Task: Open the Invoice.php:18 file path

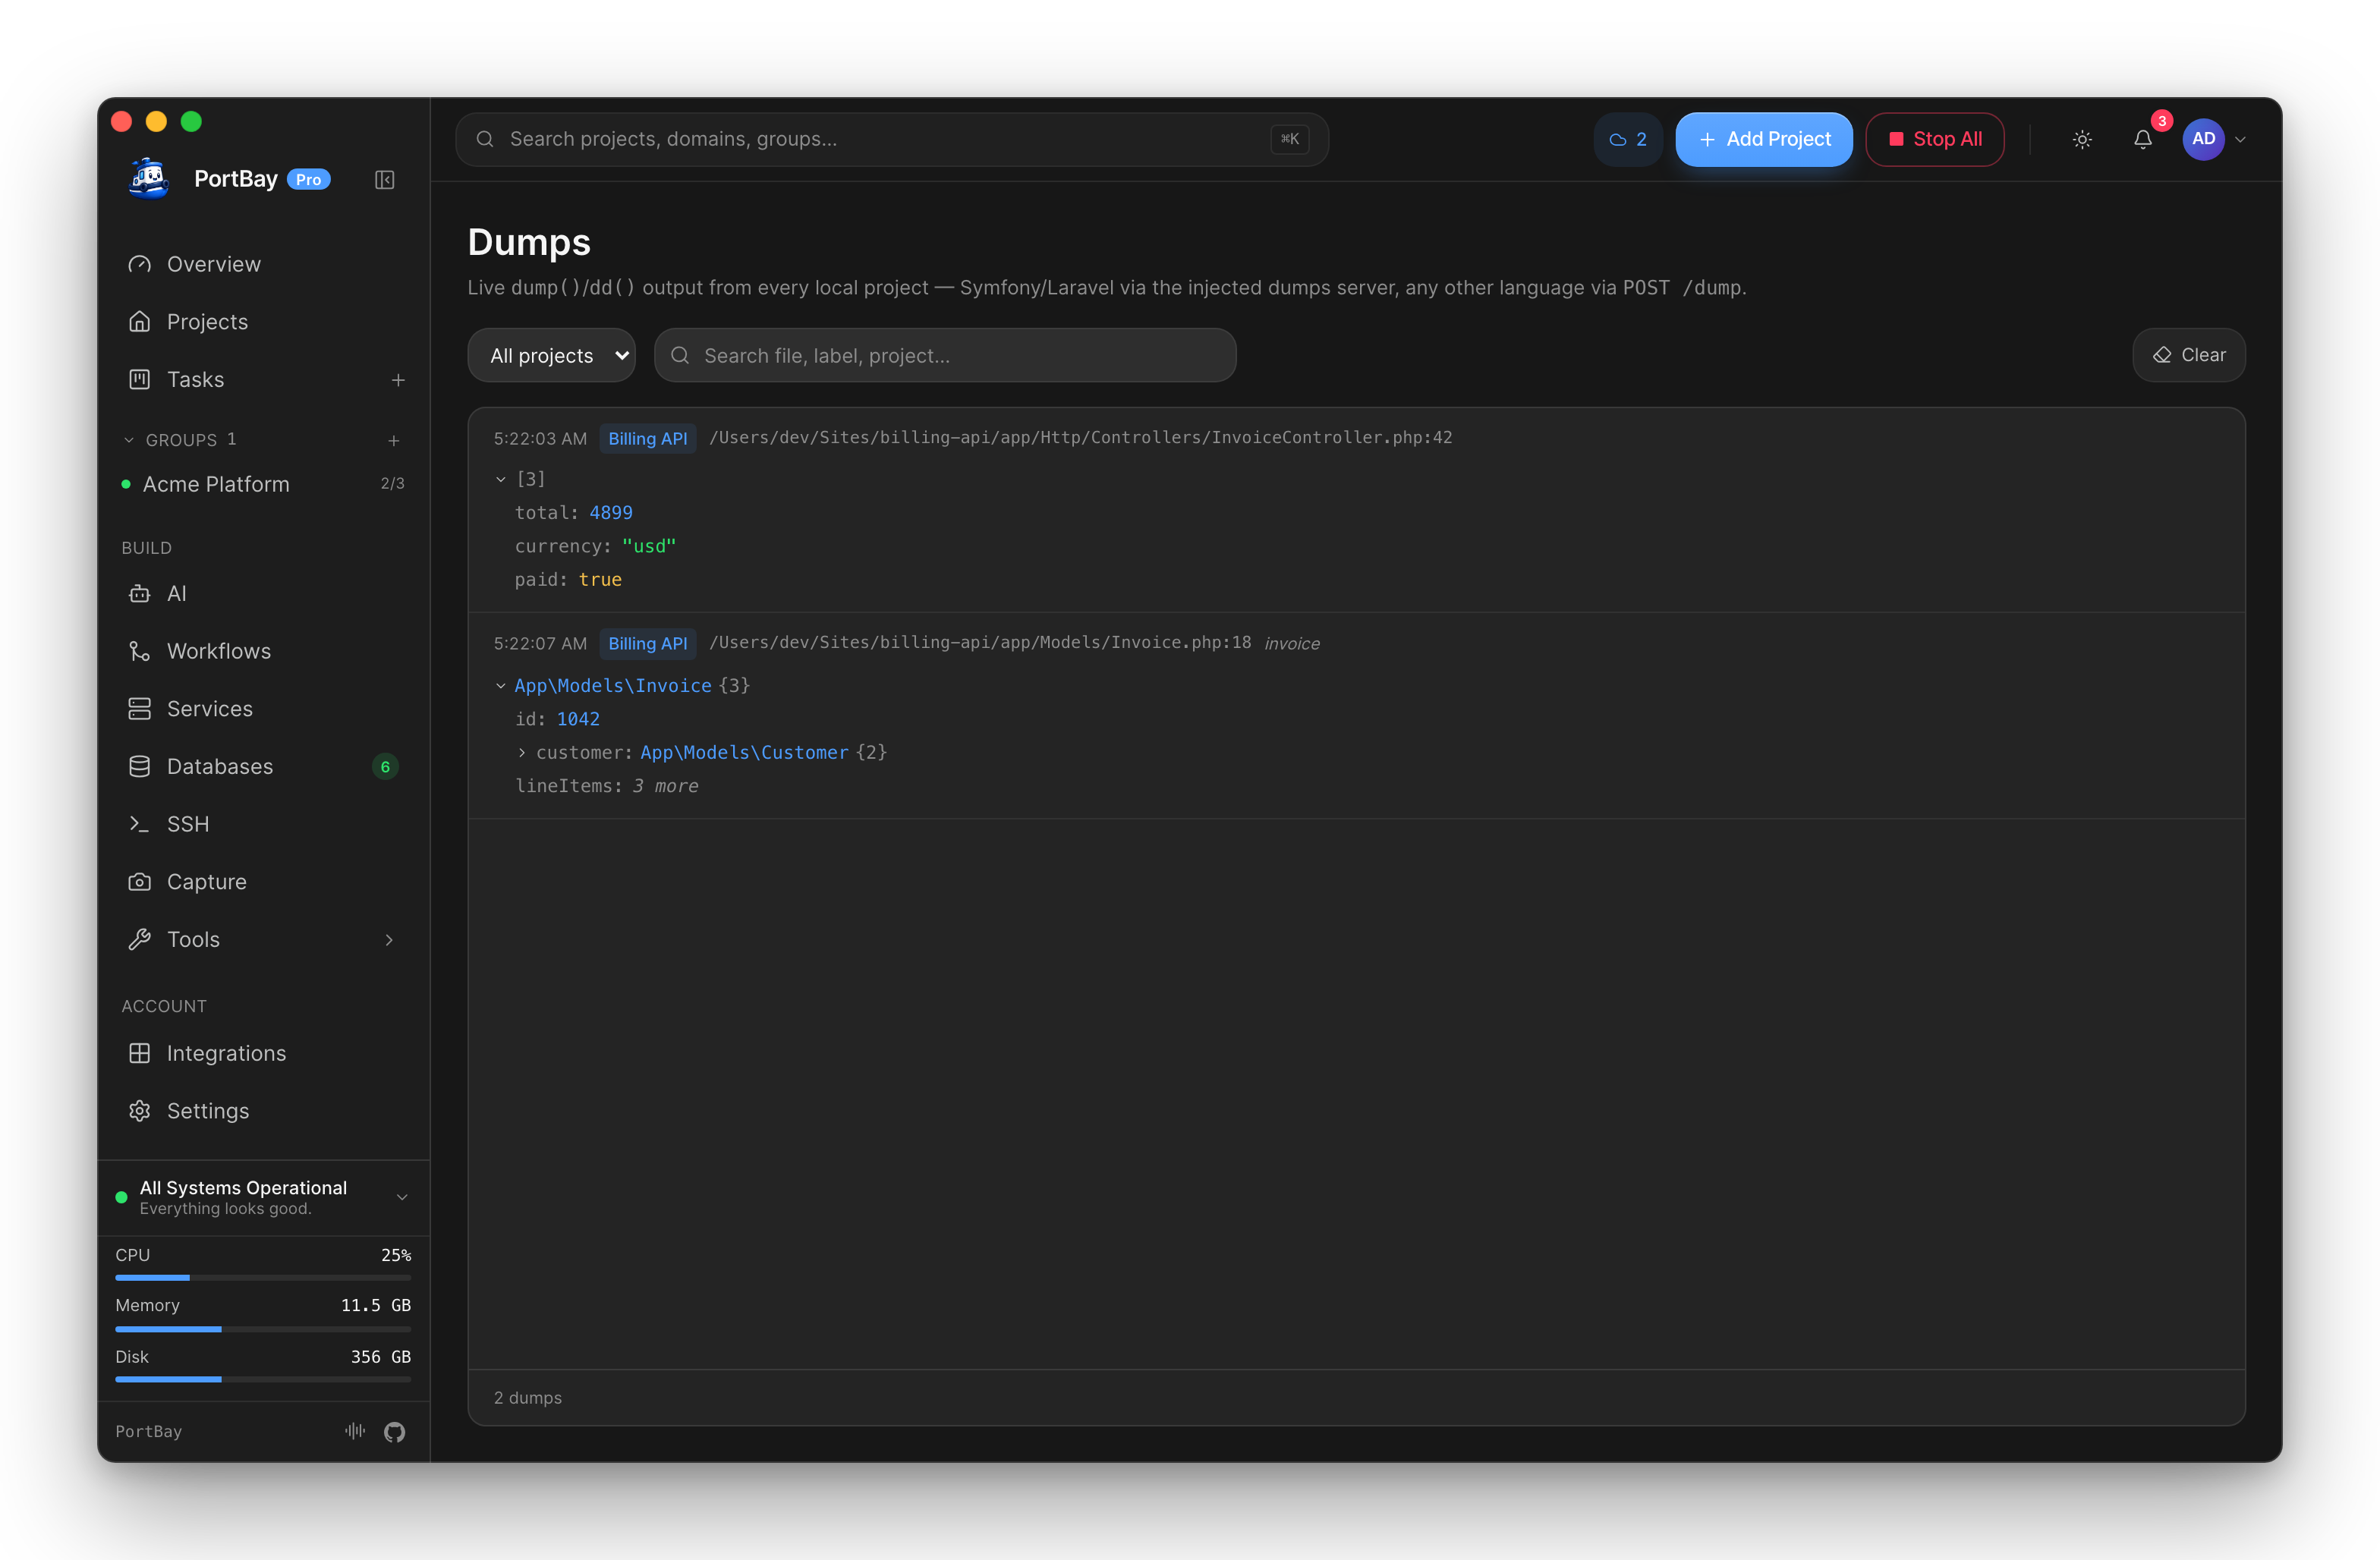Action: click(980, 642)
